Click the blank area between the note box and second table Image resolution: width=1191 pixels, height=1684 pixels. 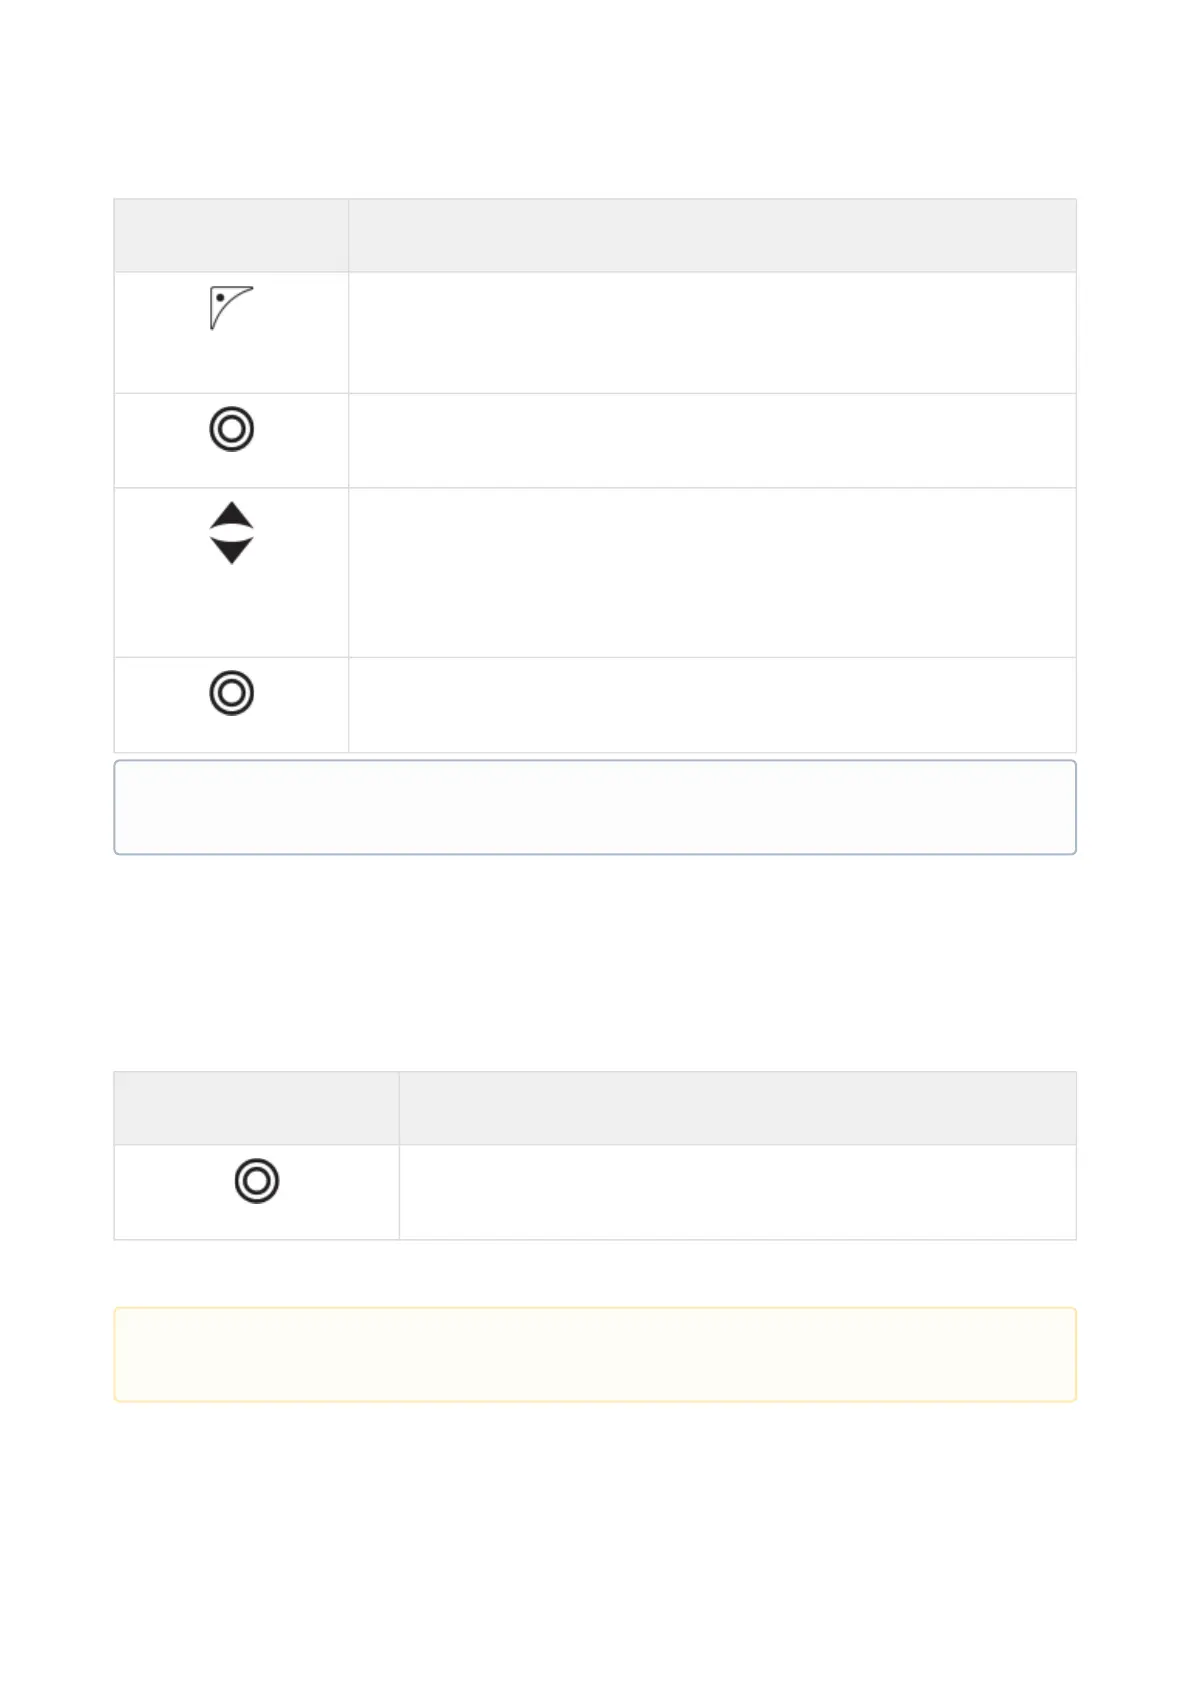[595, 963]
